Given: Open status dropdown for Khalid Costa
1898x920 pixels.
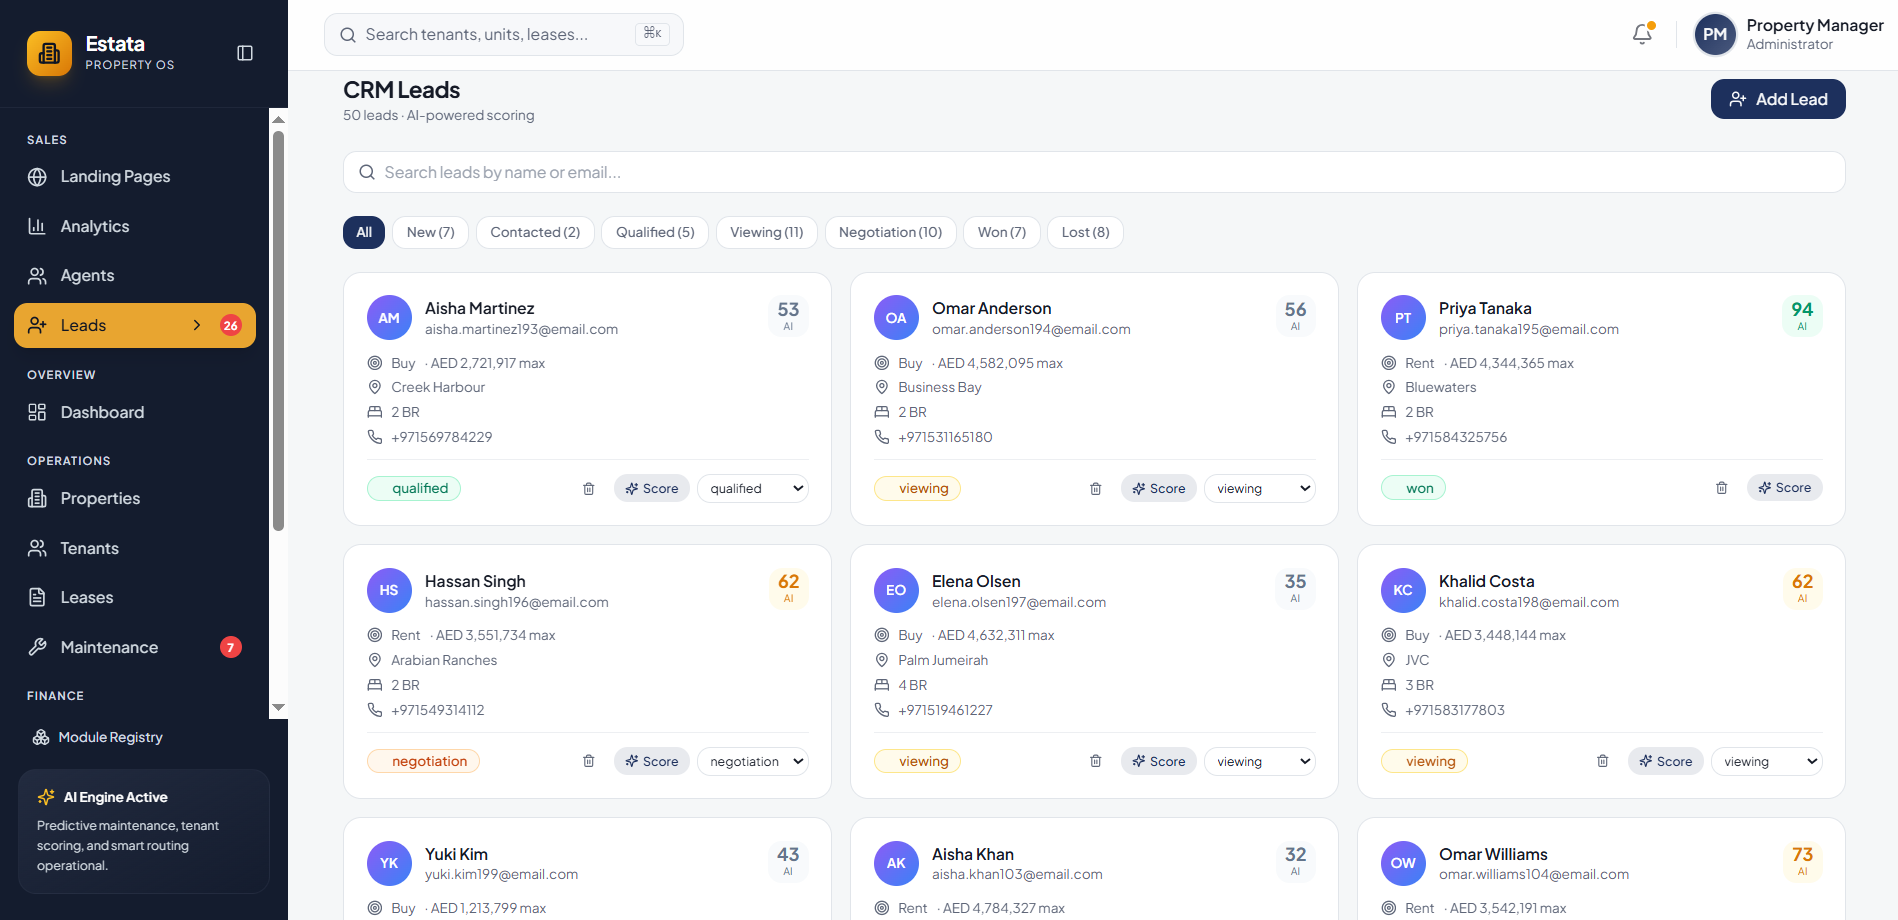Looking at the screenshot, I should (1767, 761).
